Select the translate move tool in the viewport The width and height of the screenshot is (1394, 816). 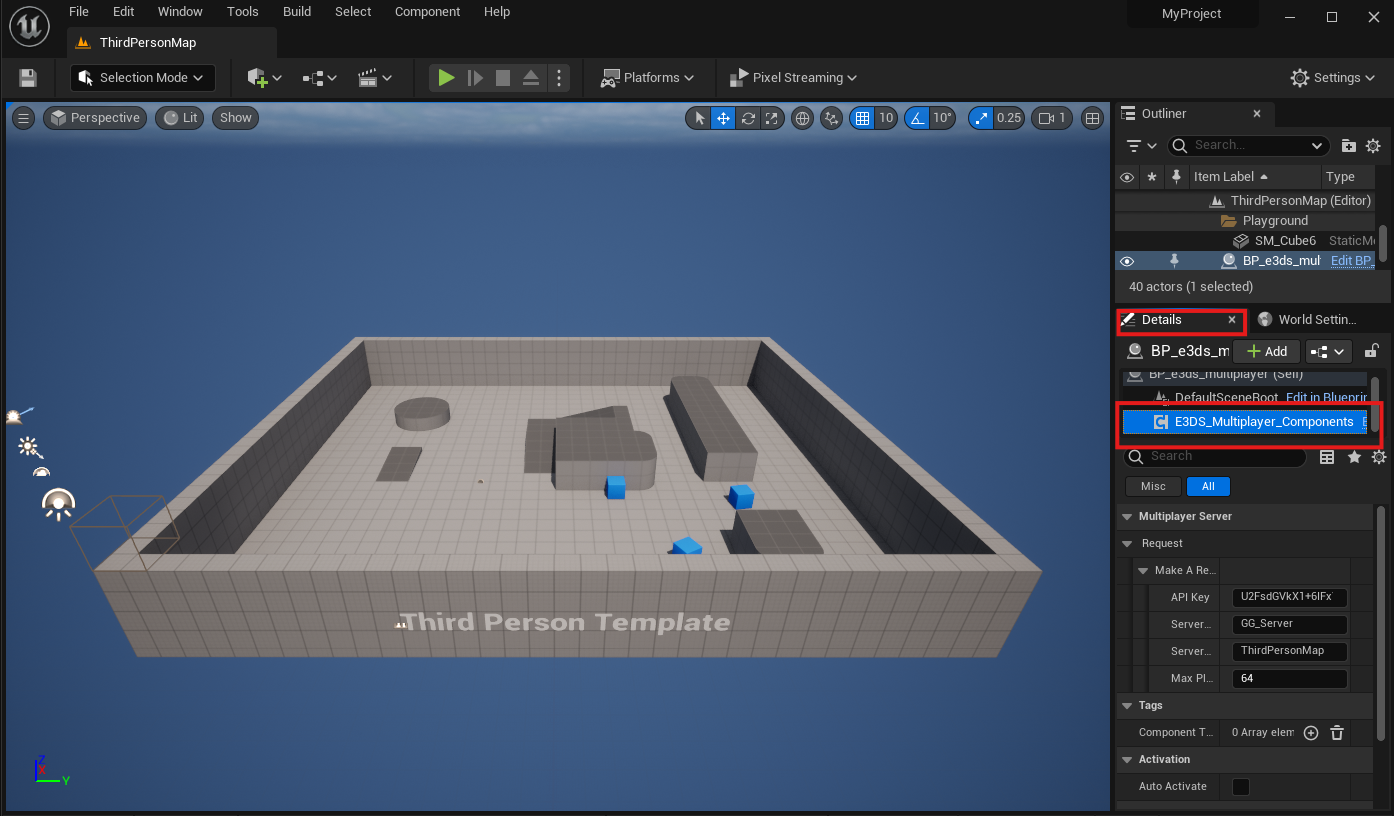pyautogui.click(x=724, y=118)
